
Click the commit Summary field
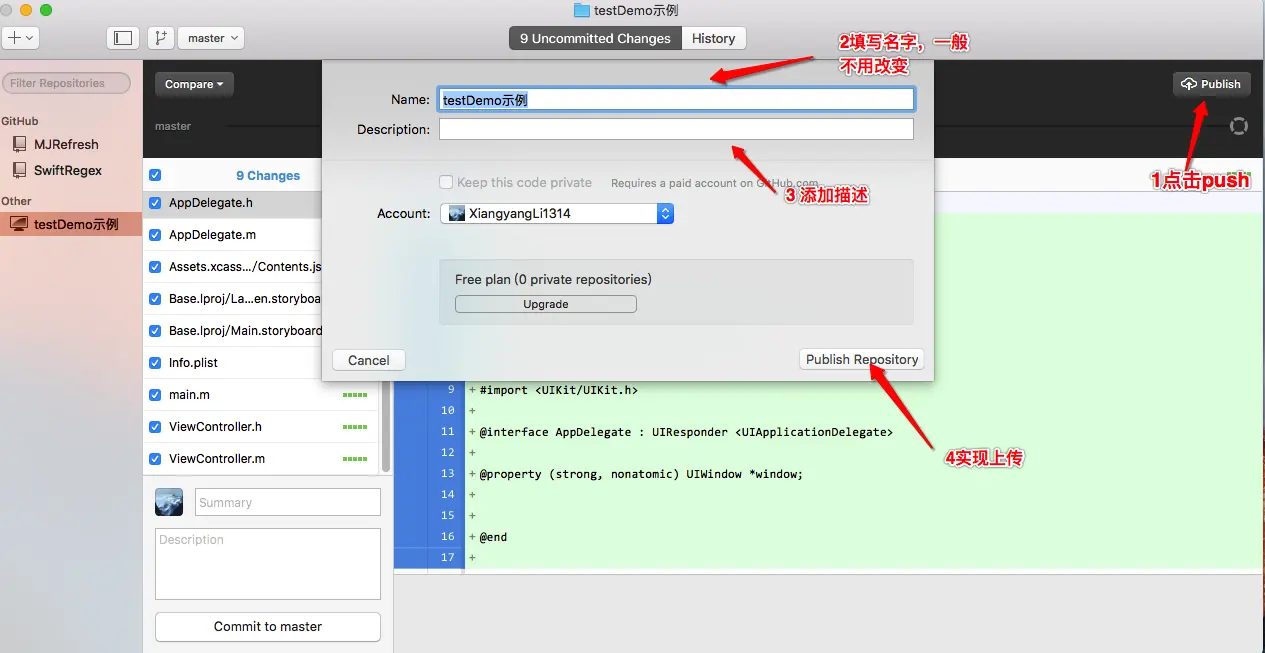point(288,502)
